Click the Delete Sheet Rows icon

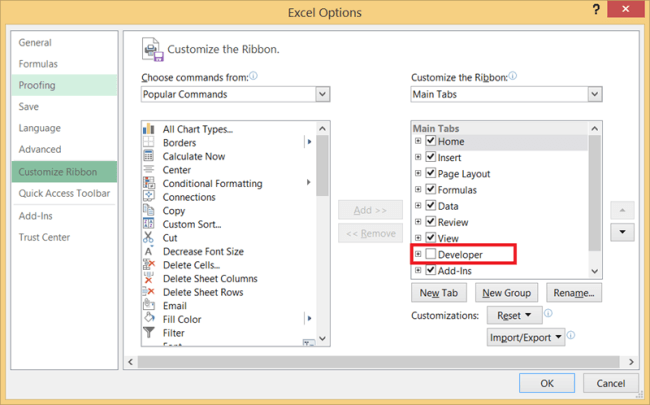coord(149,292)
